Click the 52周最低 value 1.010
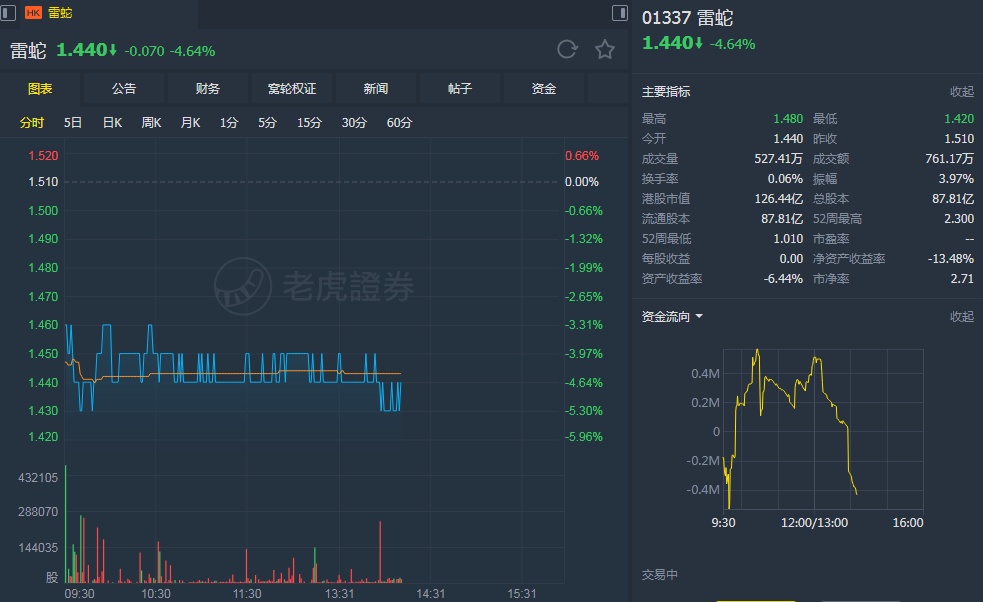983x602 pixels. (788, 239)
